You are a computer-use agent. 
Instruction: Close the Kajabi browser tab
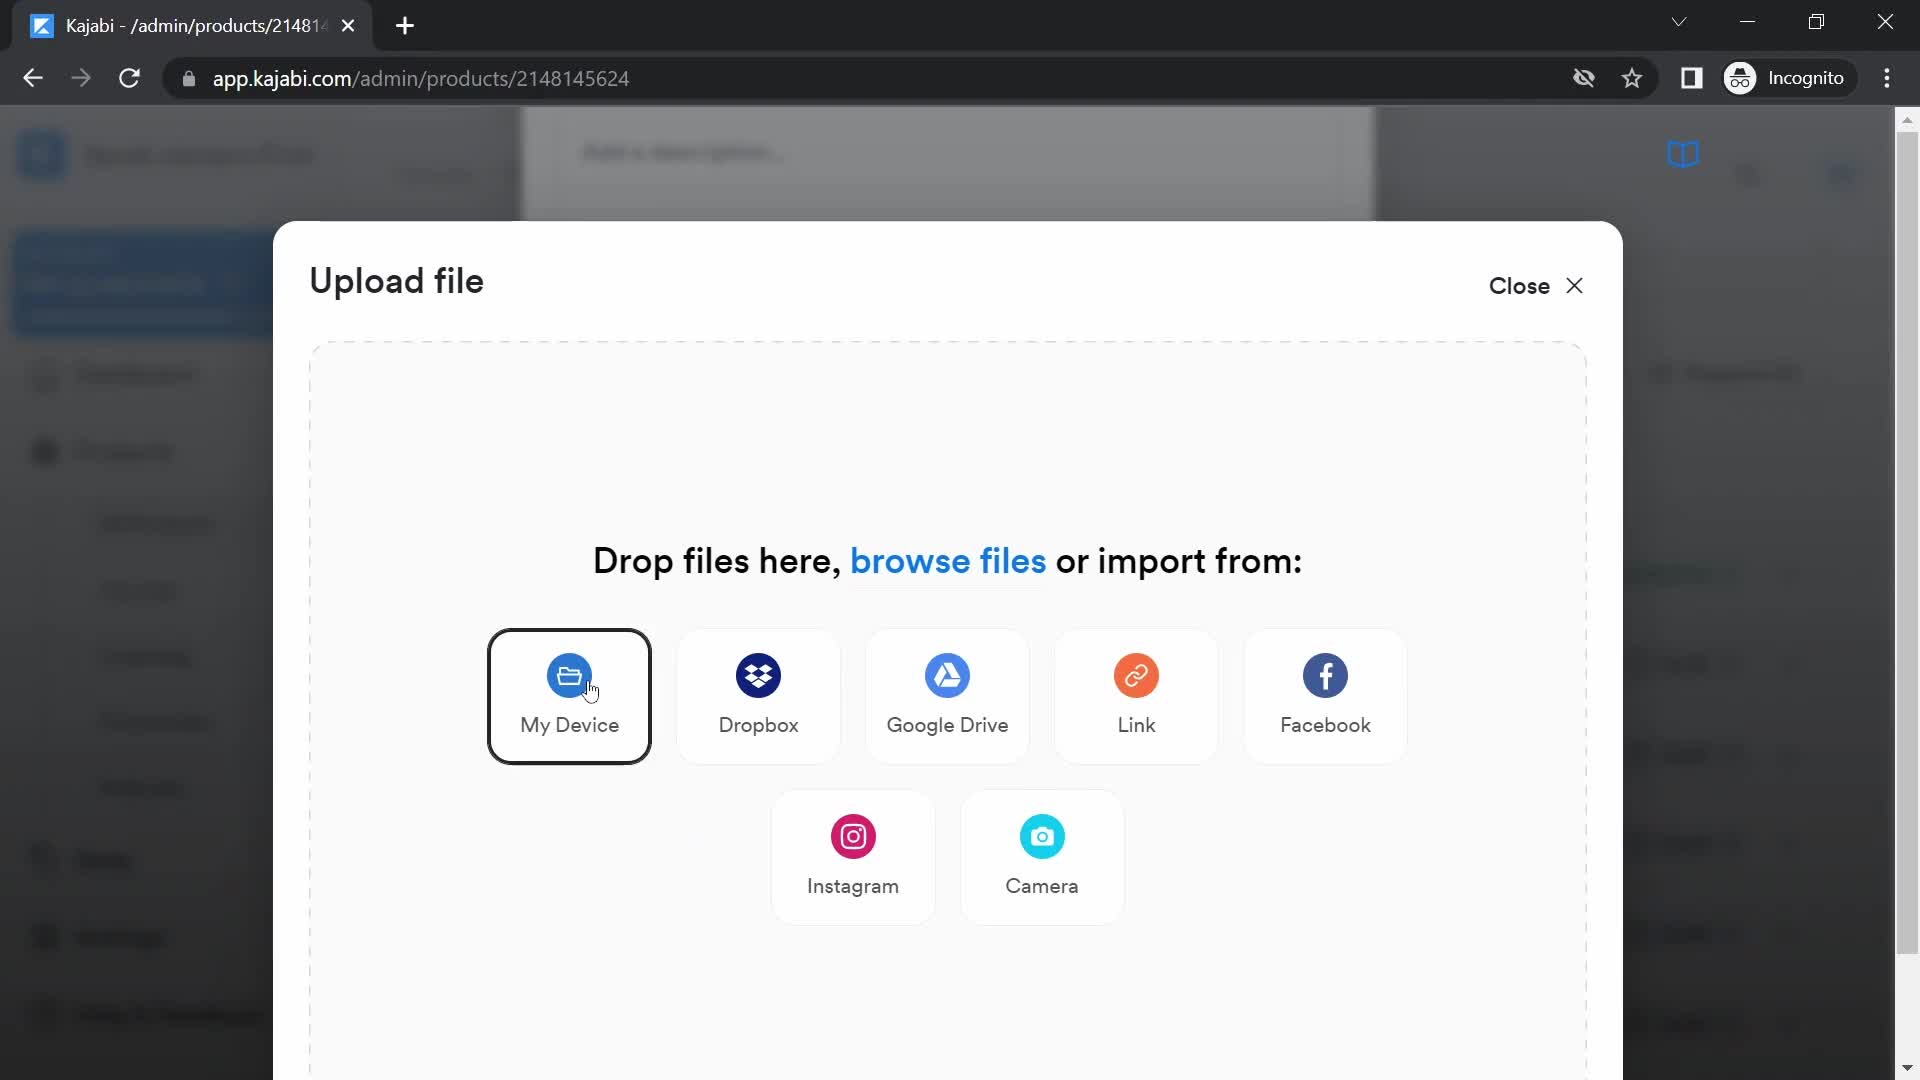click(348, 26)
